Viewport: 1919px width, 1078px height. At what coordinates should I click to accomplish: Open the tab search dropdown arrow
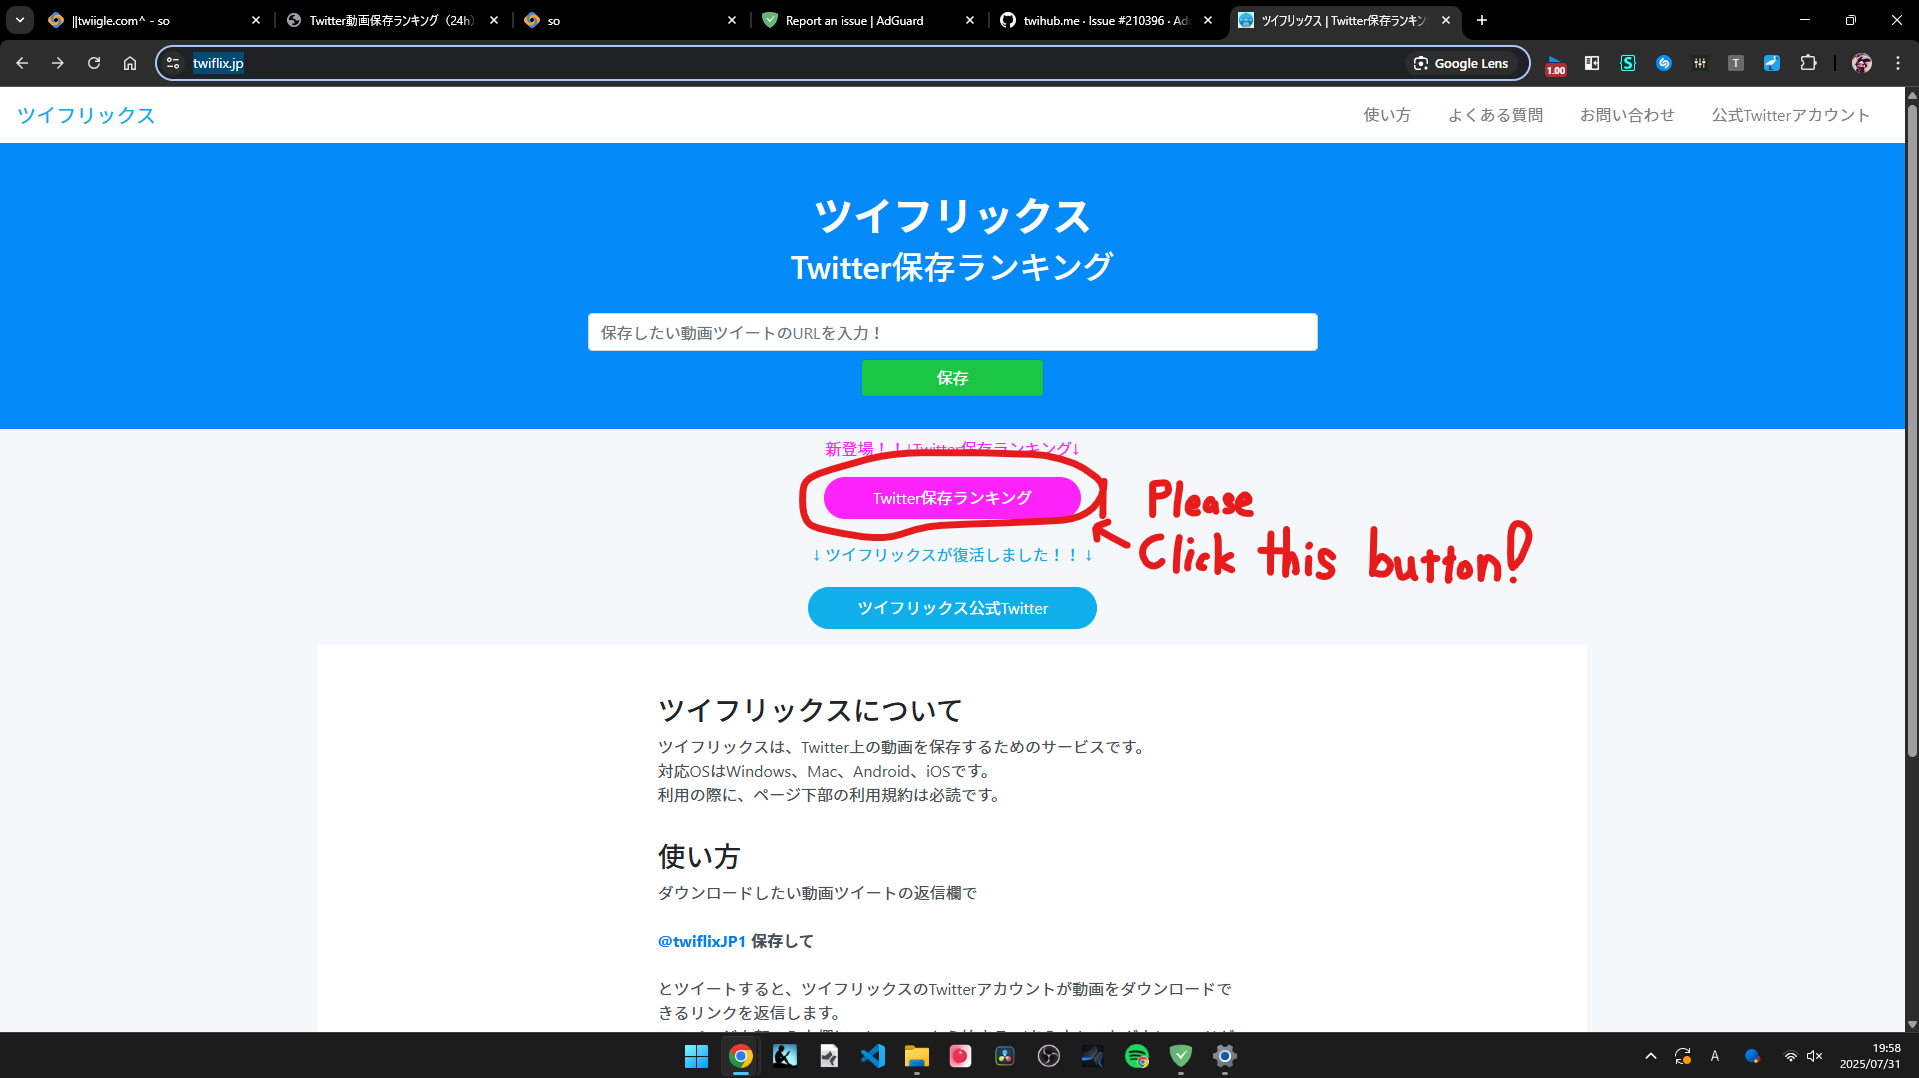20,20
